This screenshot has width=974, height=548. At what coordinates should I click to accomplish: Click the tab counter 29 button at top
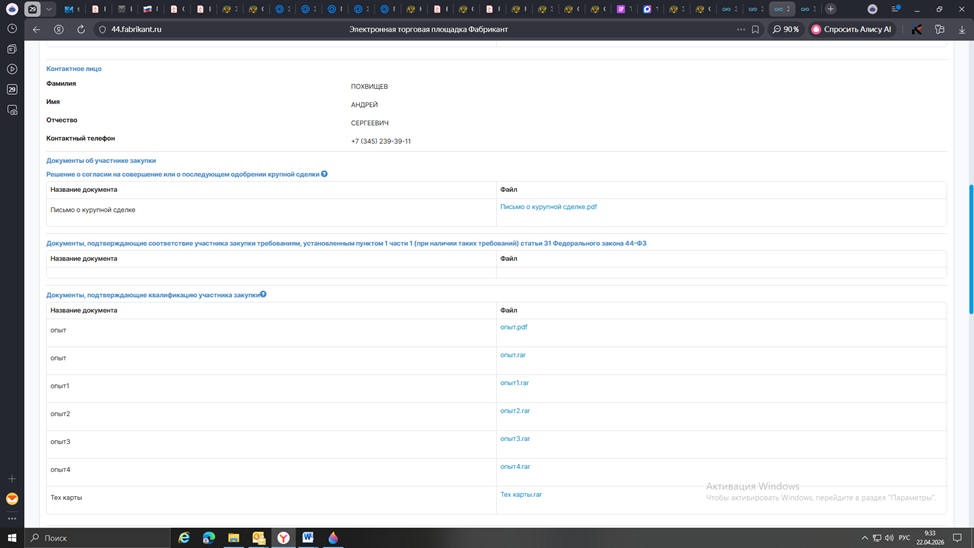click(x=32, y=9)
